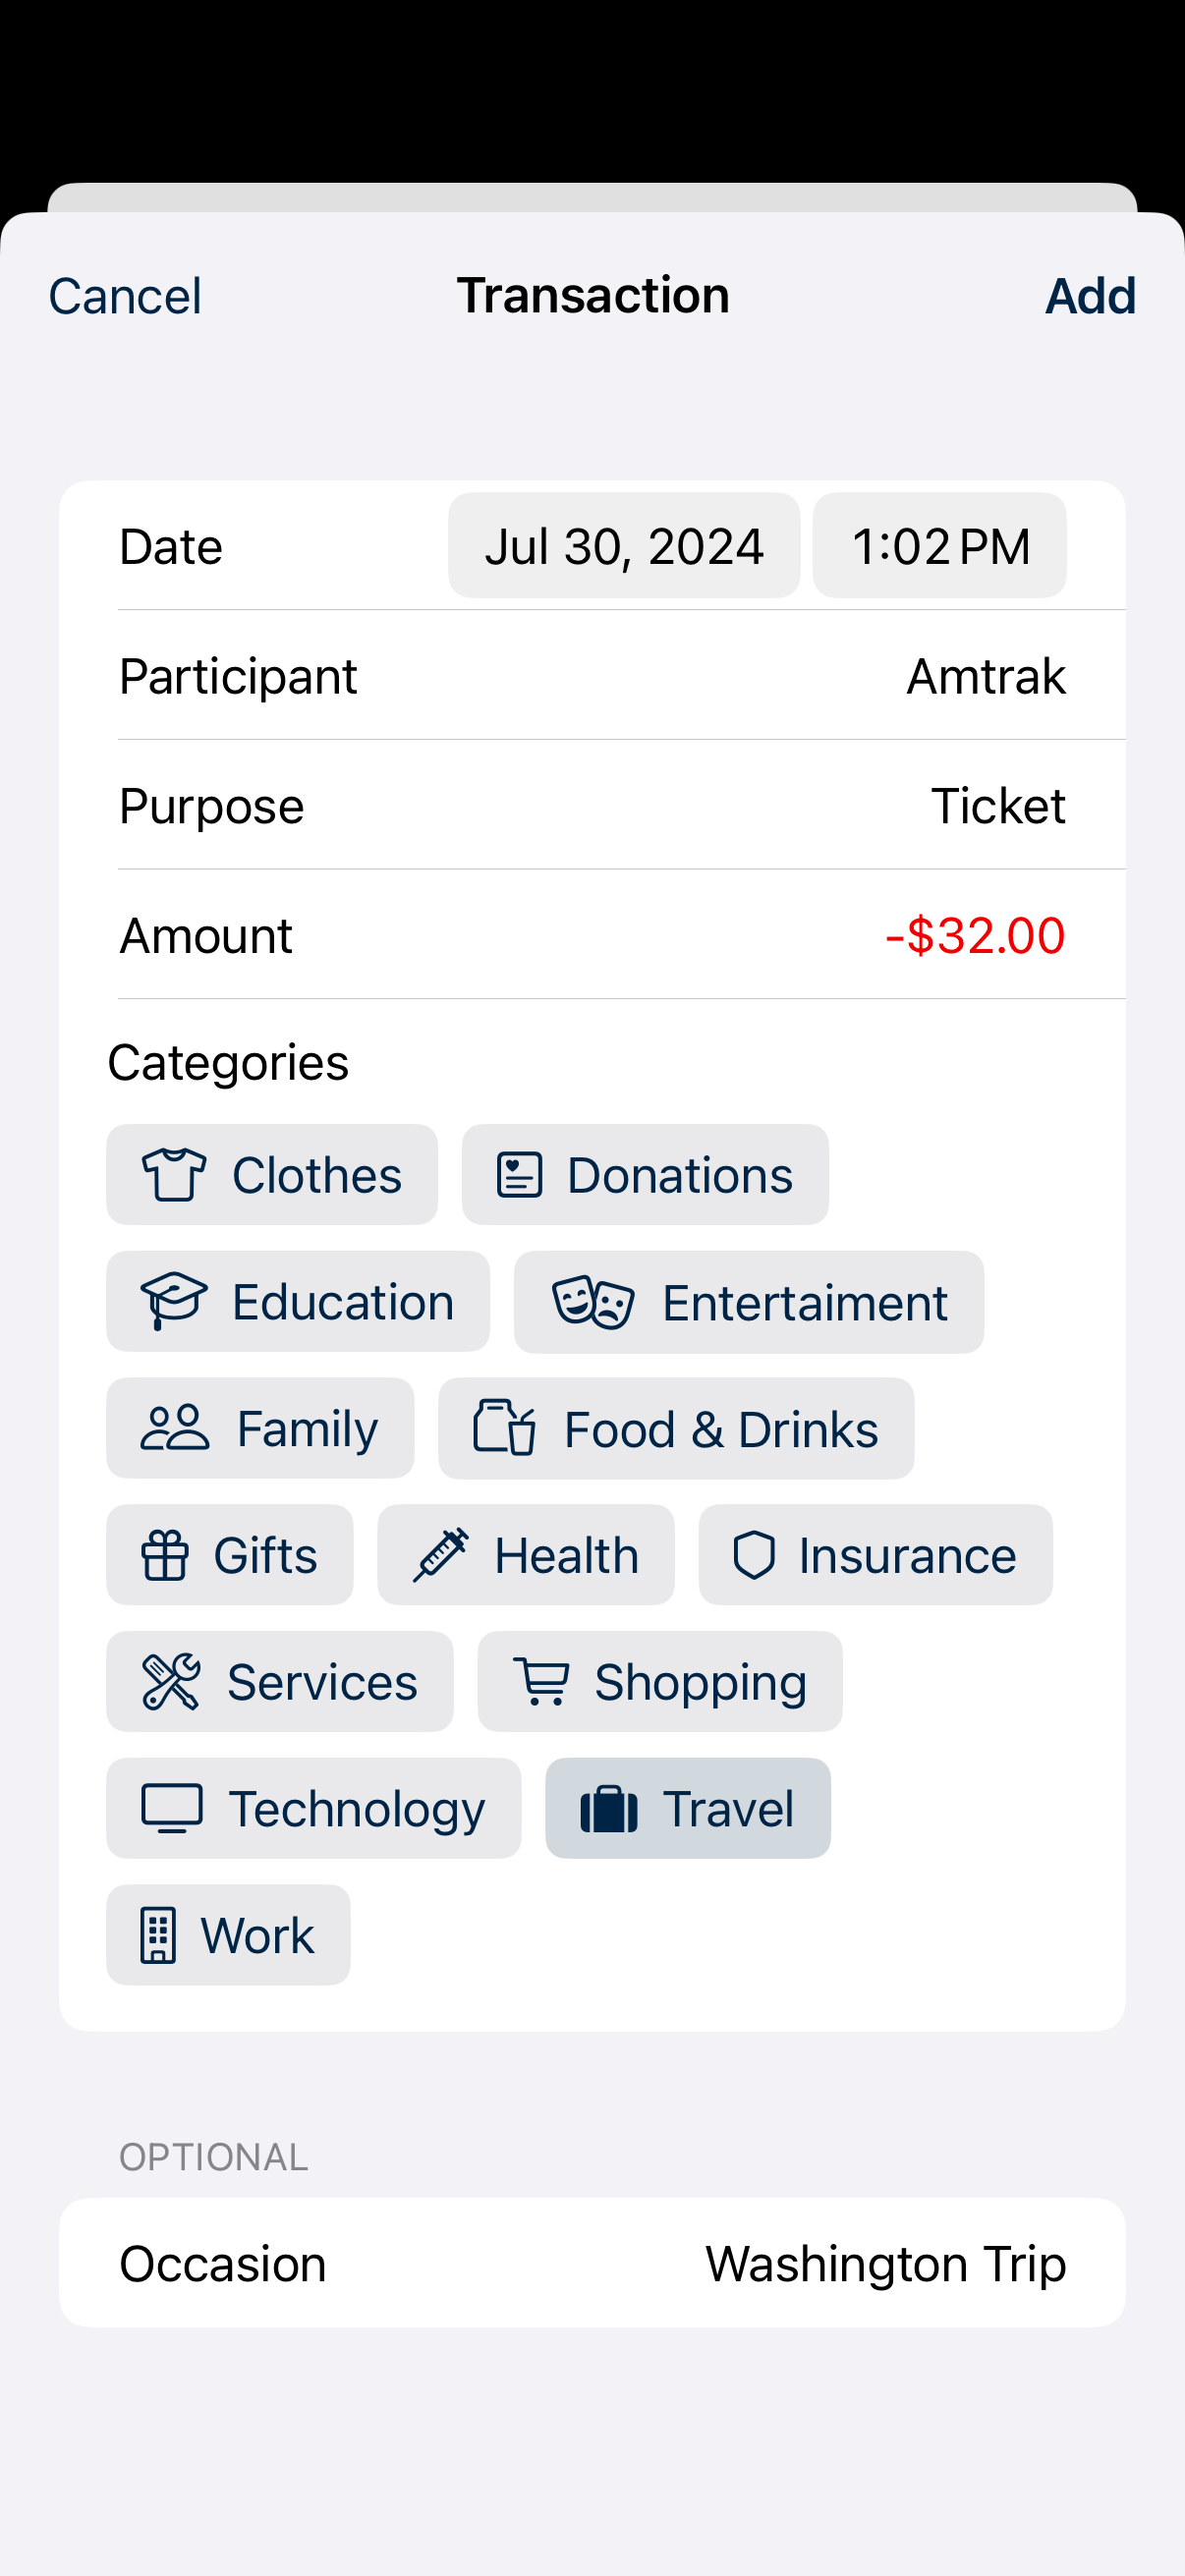The height and width of the screenshot is (2576, 1185).
Task: Pick the Health syringe icon
Action: point(440,1555)
